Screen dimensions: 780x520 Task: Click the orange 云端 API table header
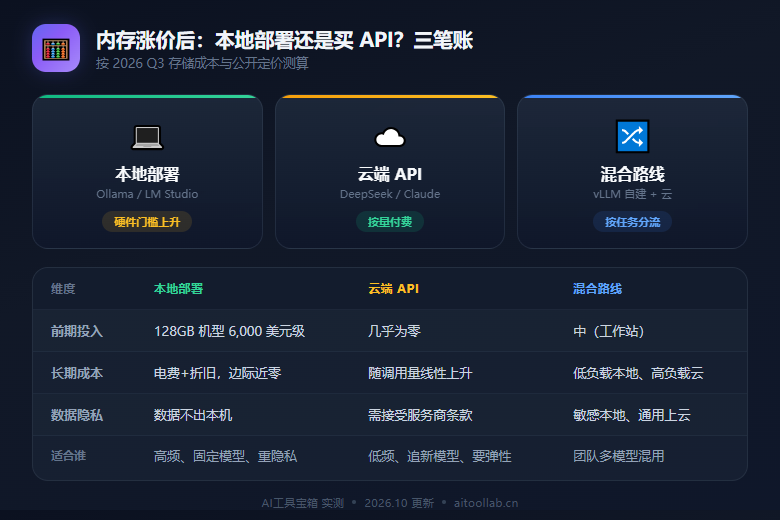click(393, 289)
